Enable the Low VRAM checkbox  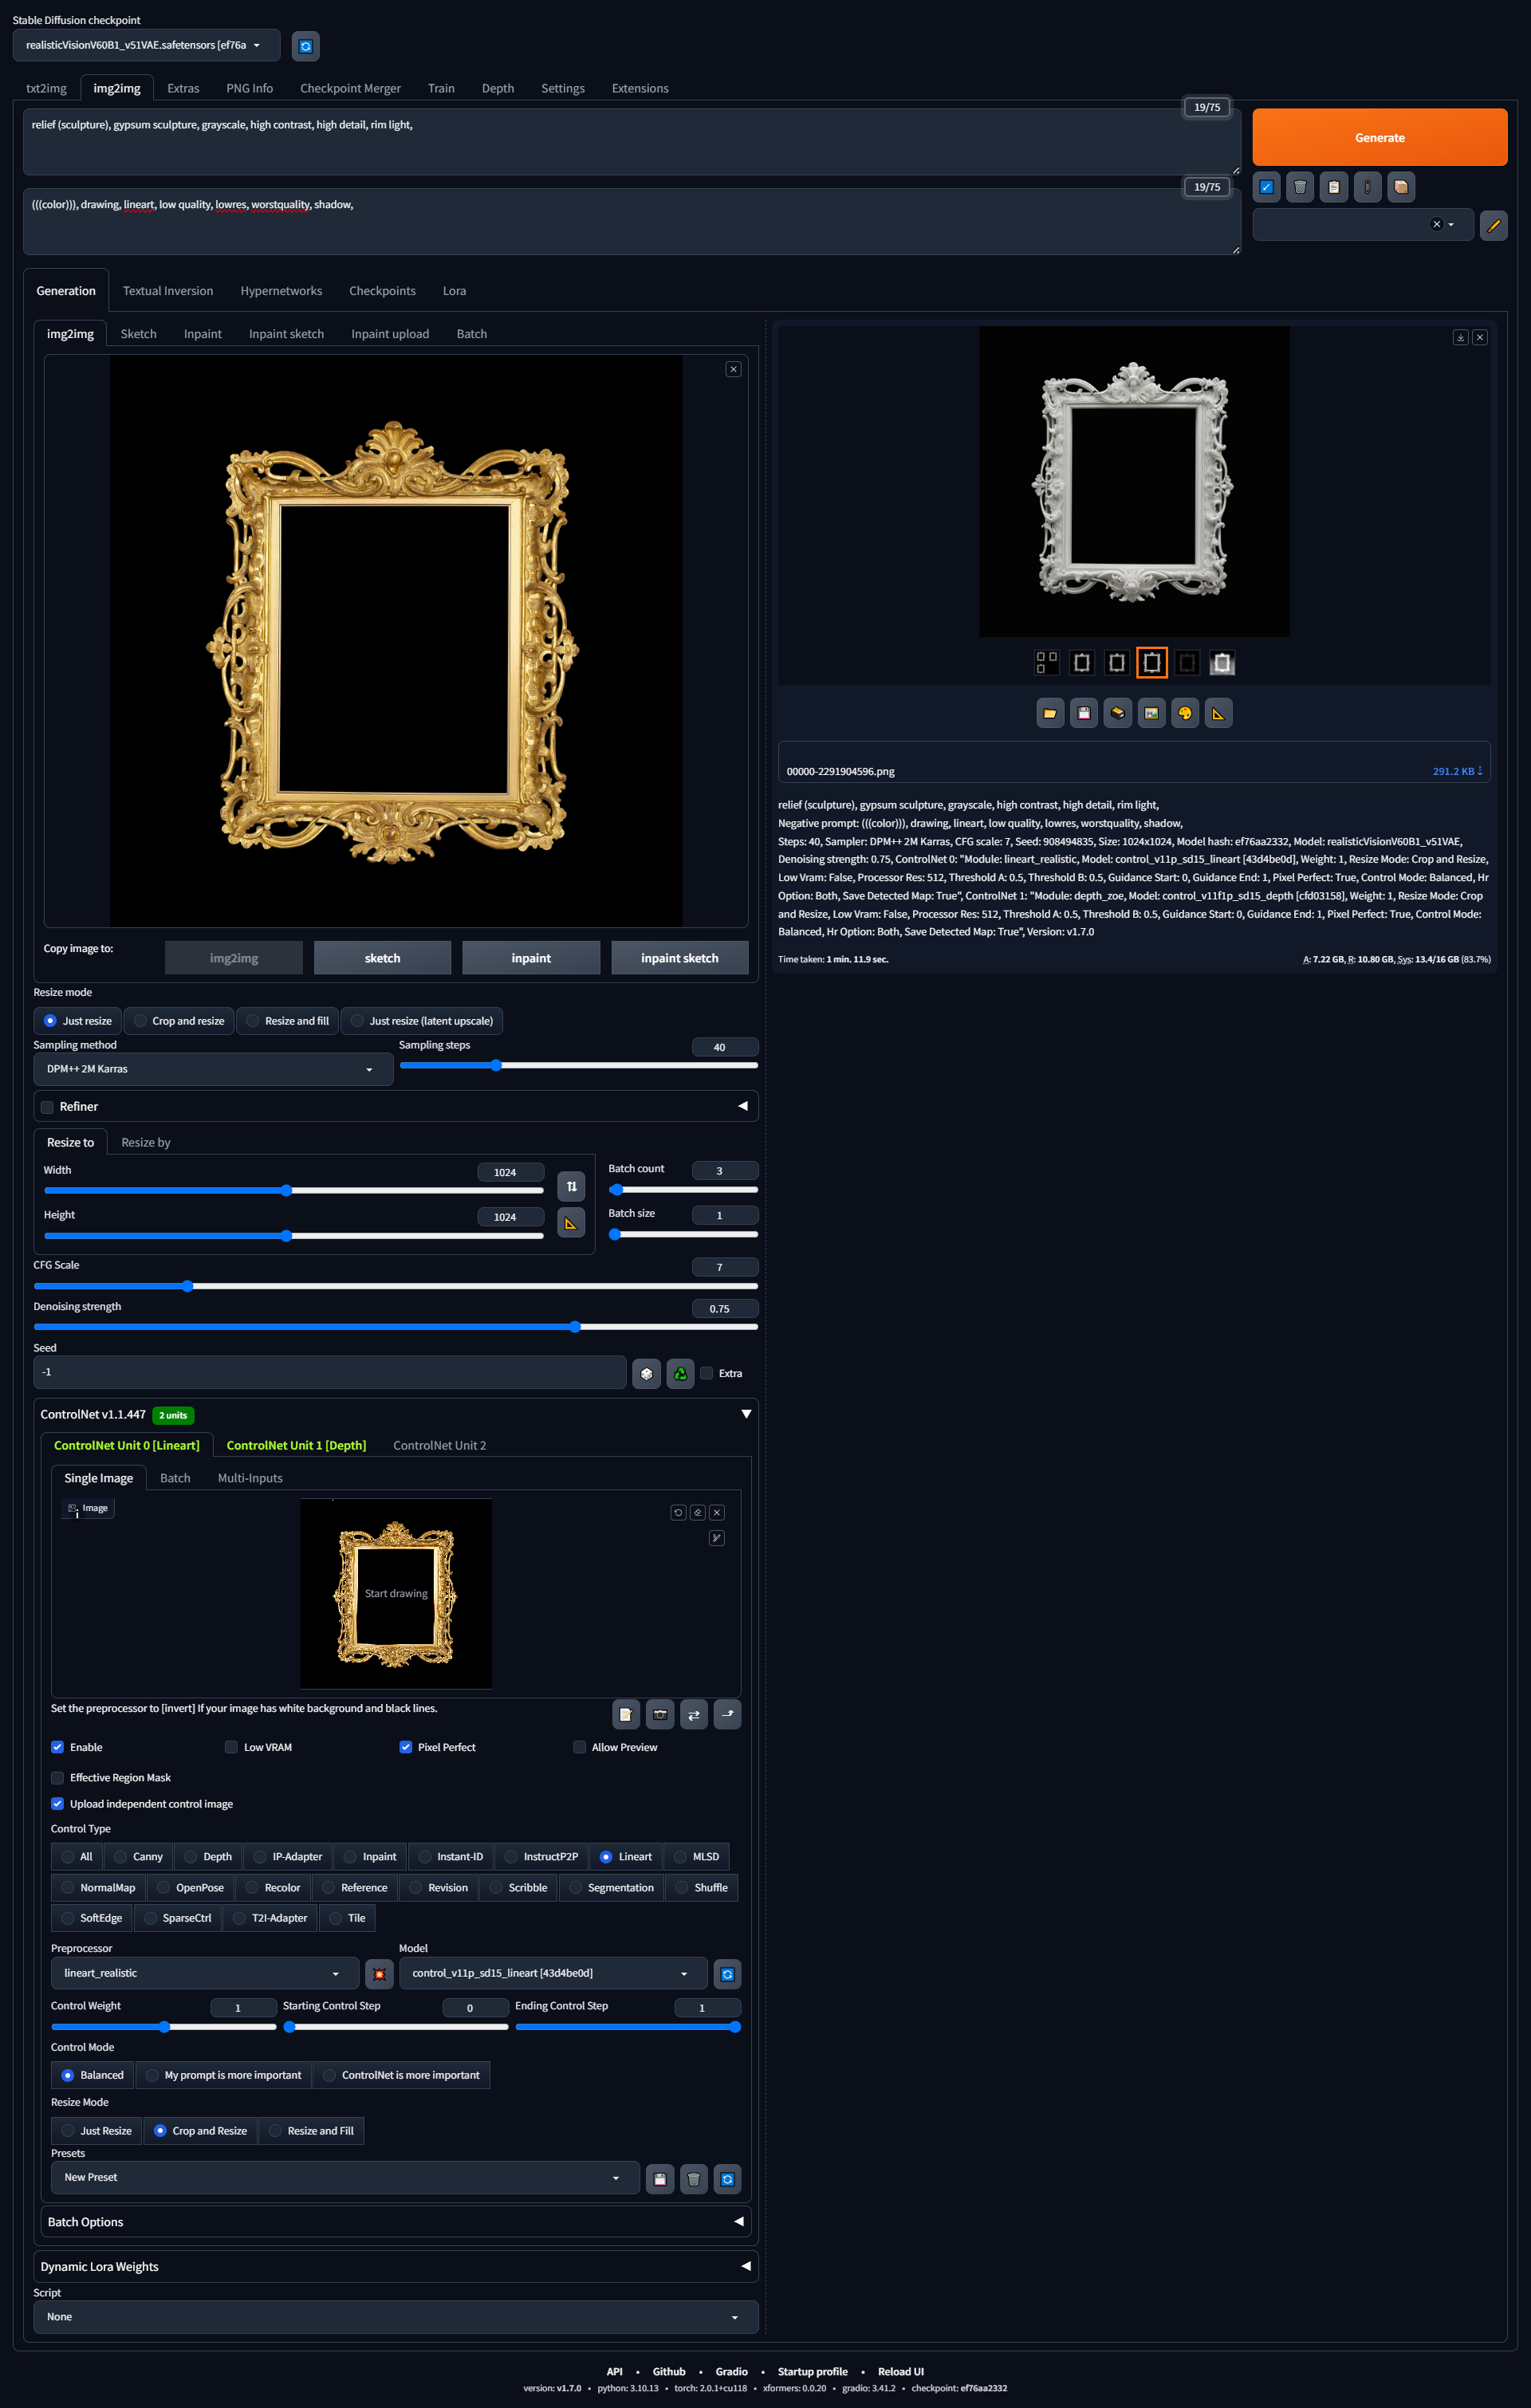point(231,1747)
